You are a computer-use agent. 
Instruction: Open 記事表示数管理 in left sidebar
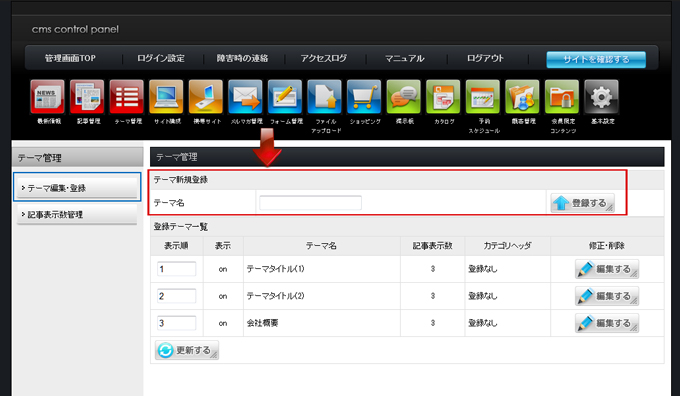(77, 214)
